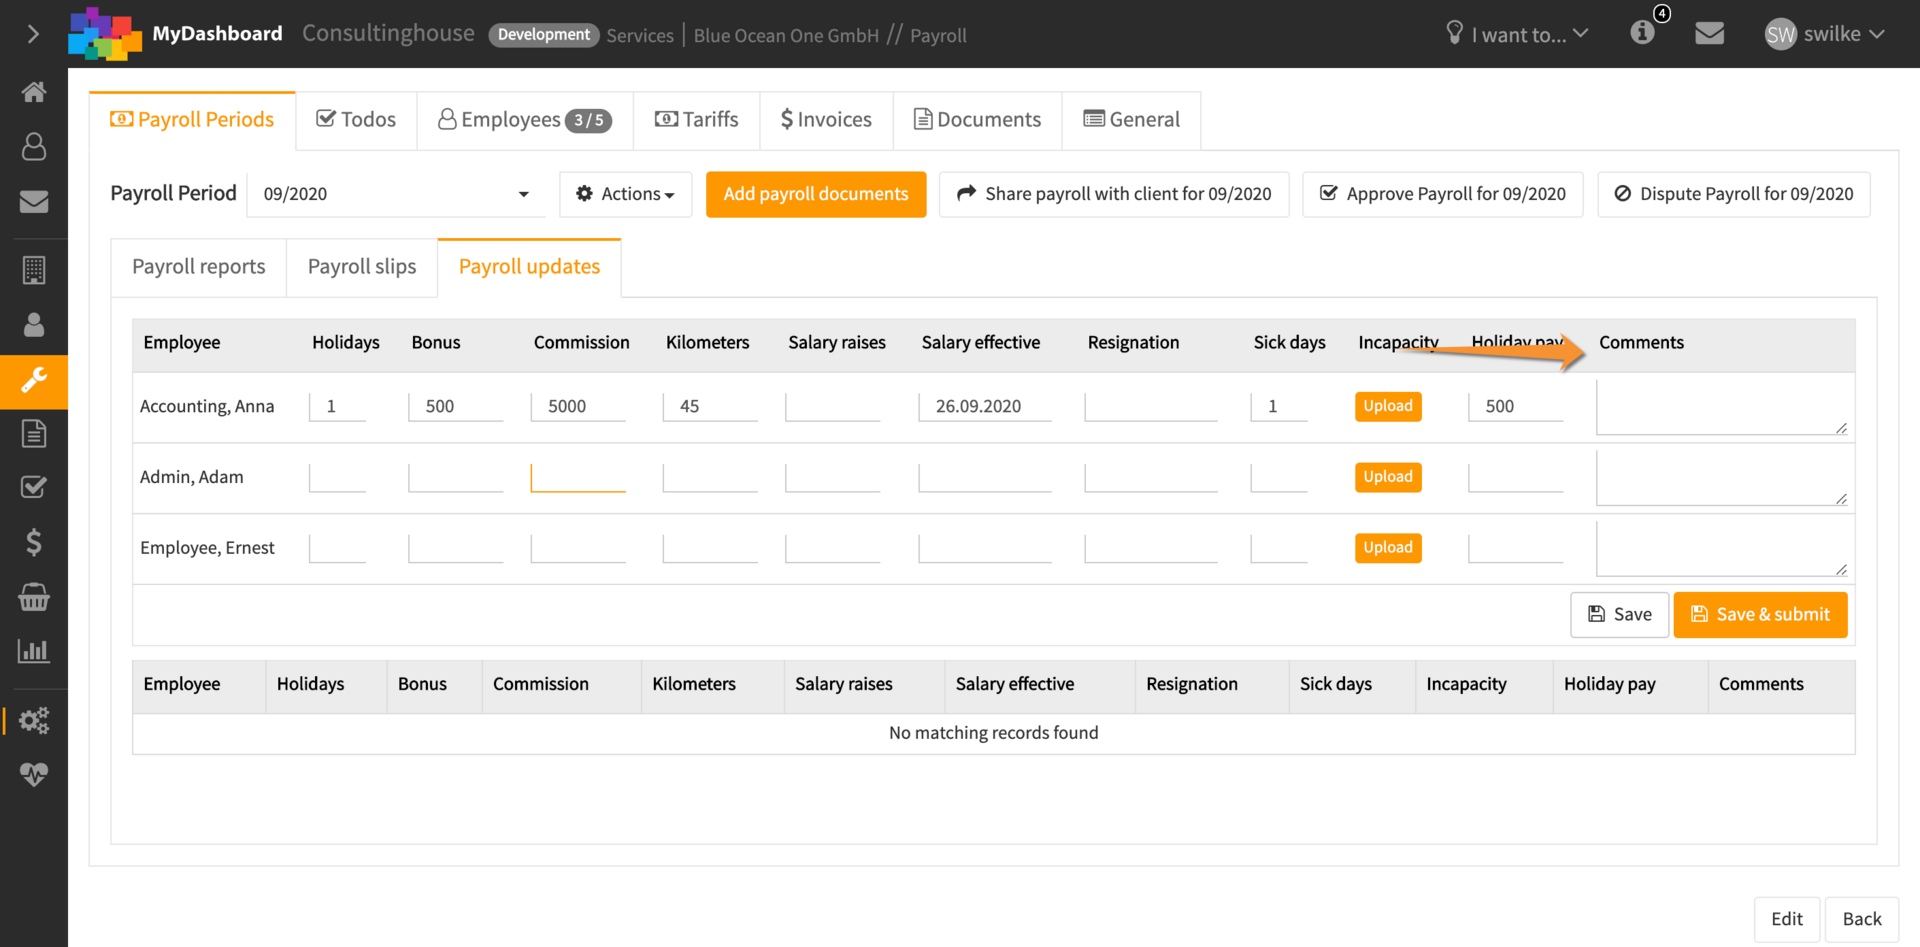Sort lower table by Sick days header
Viewport: 1920px width, 947px height.
point(1351,685)
